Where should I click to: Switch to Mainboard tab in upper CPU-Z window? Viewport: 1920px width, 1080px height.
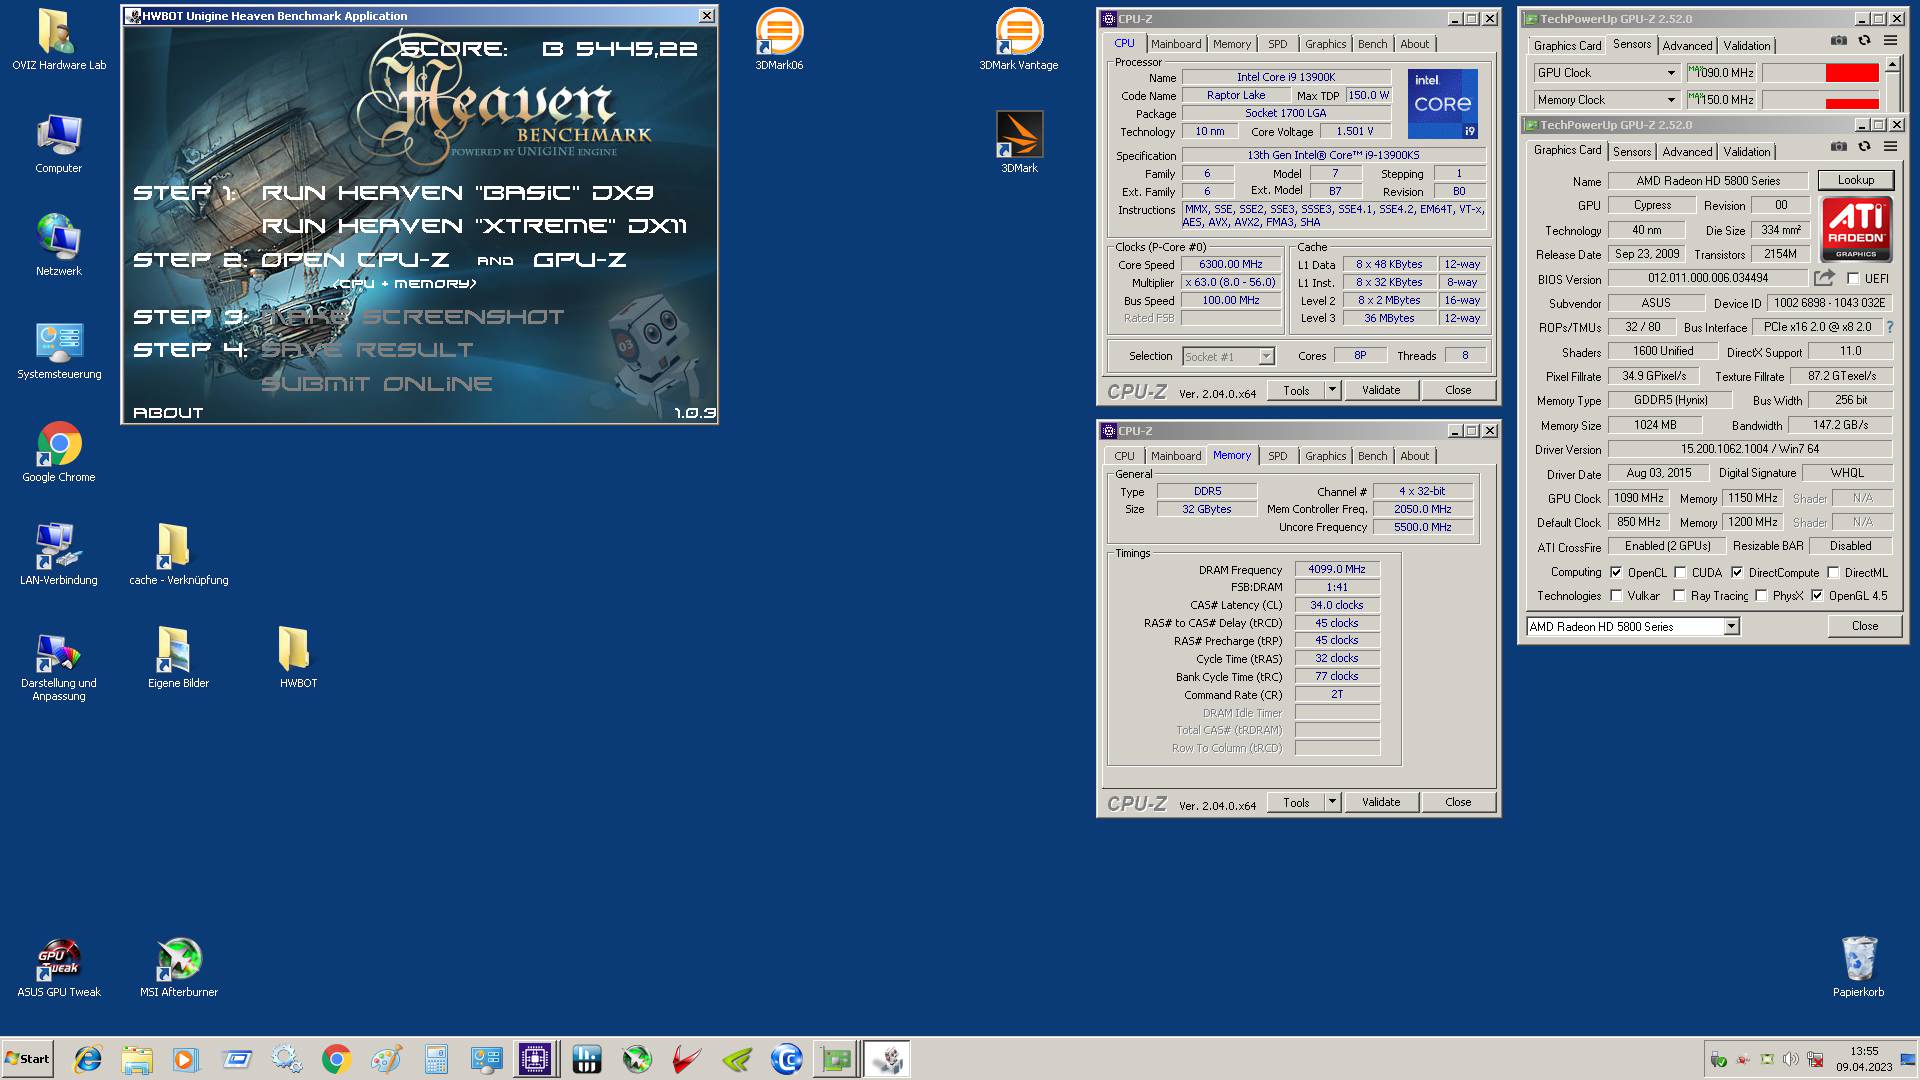1176,44
